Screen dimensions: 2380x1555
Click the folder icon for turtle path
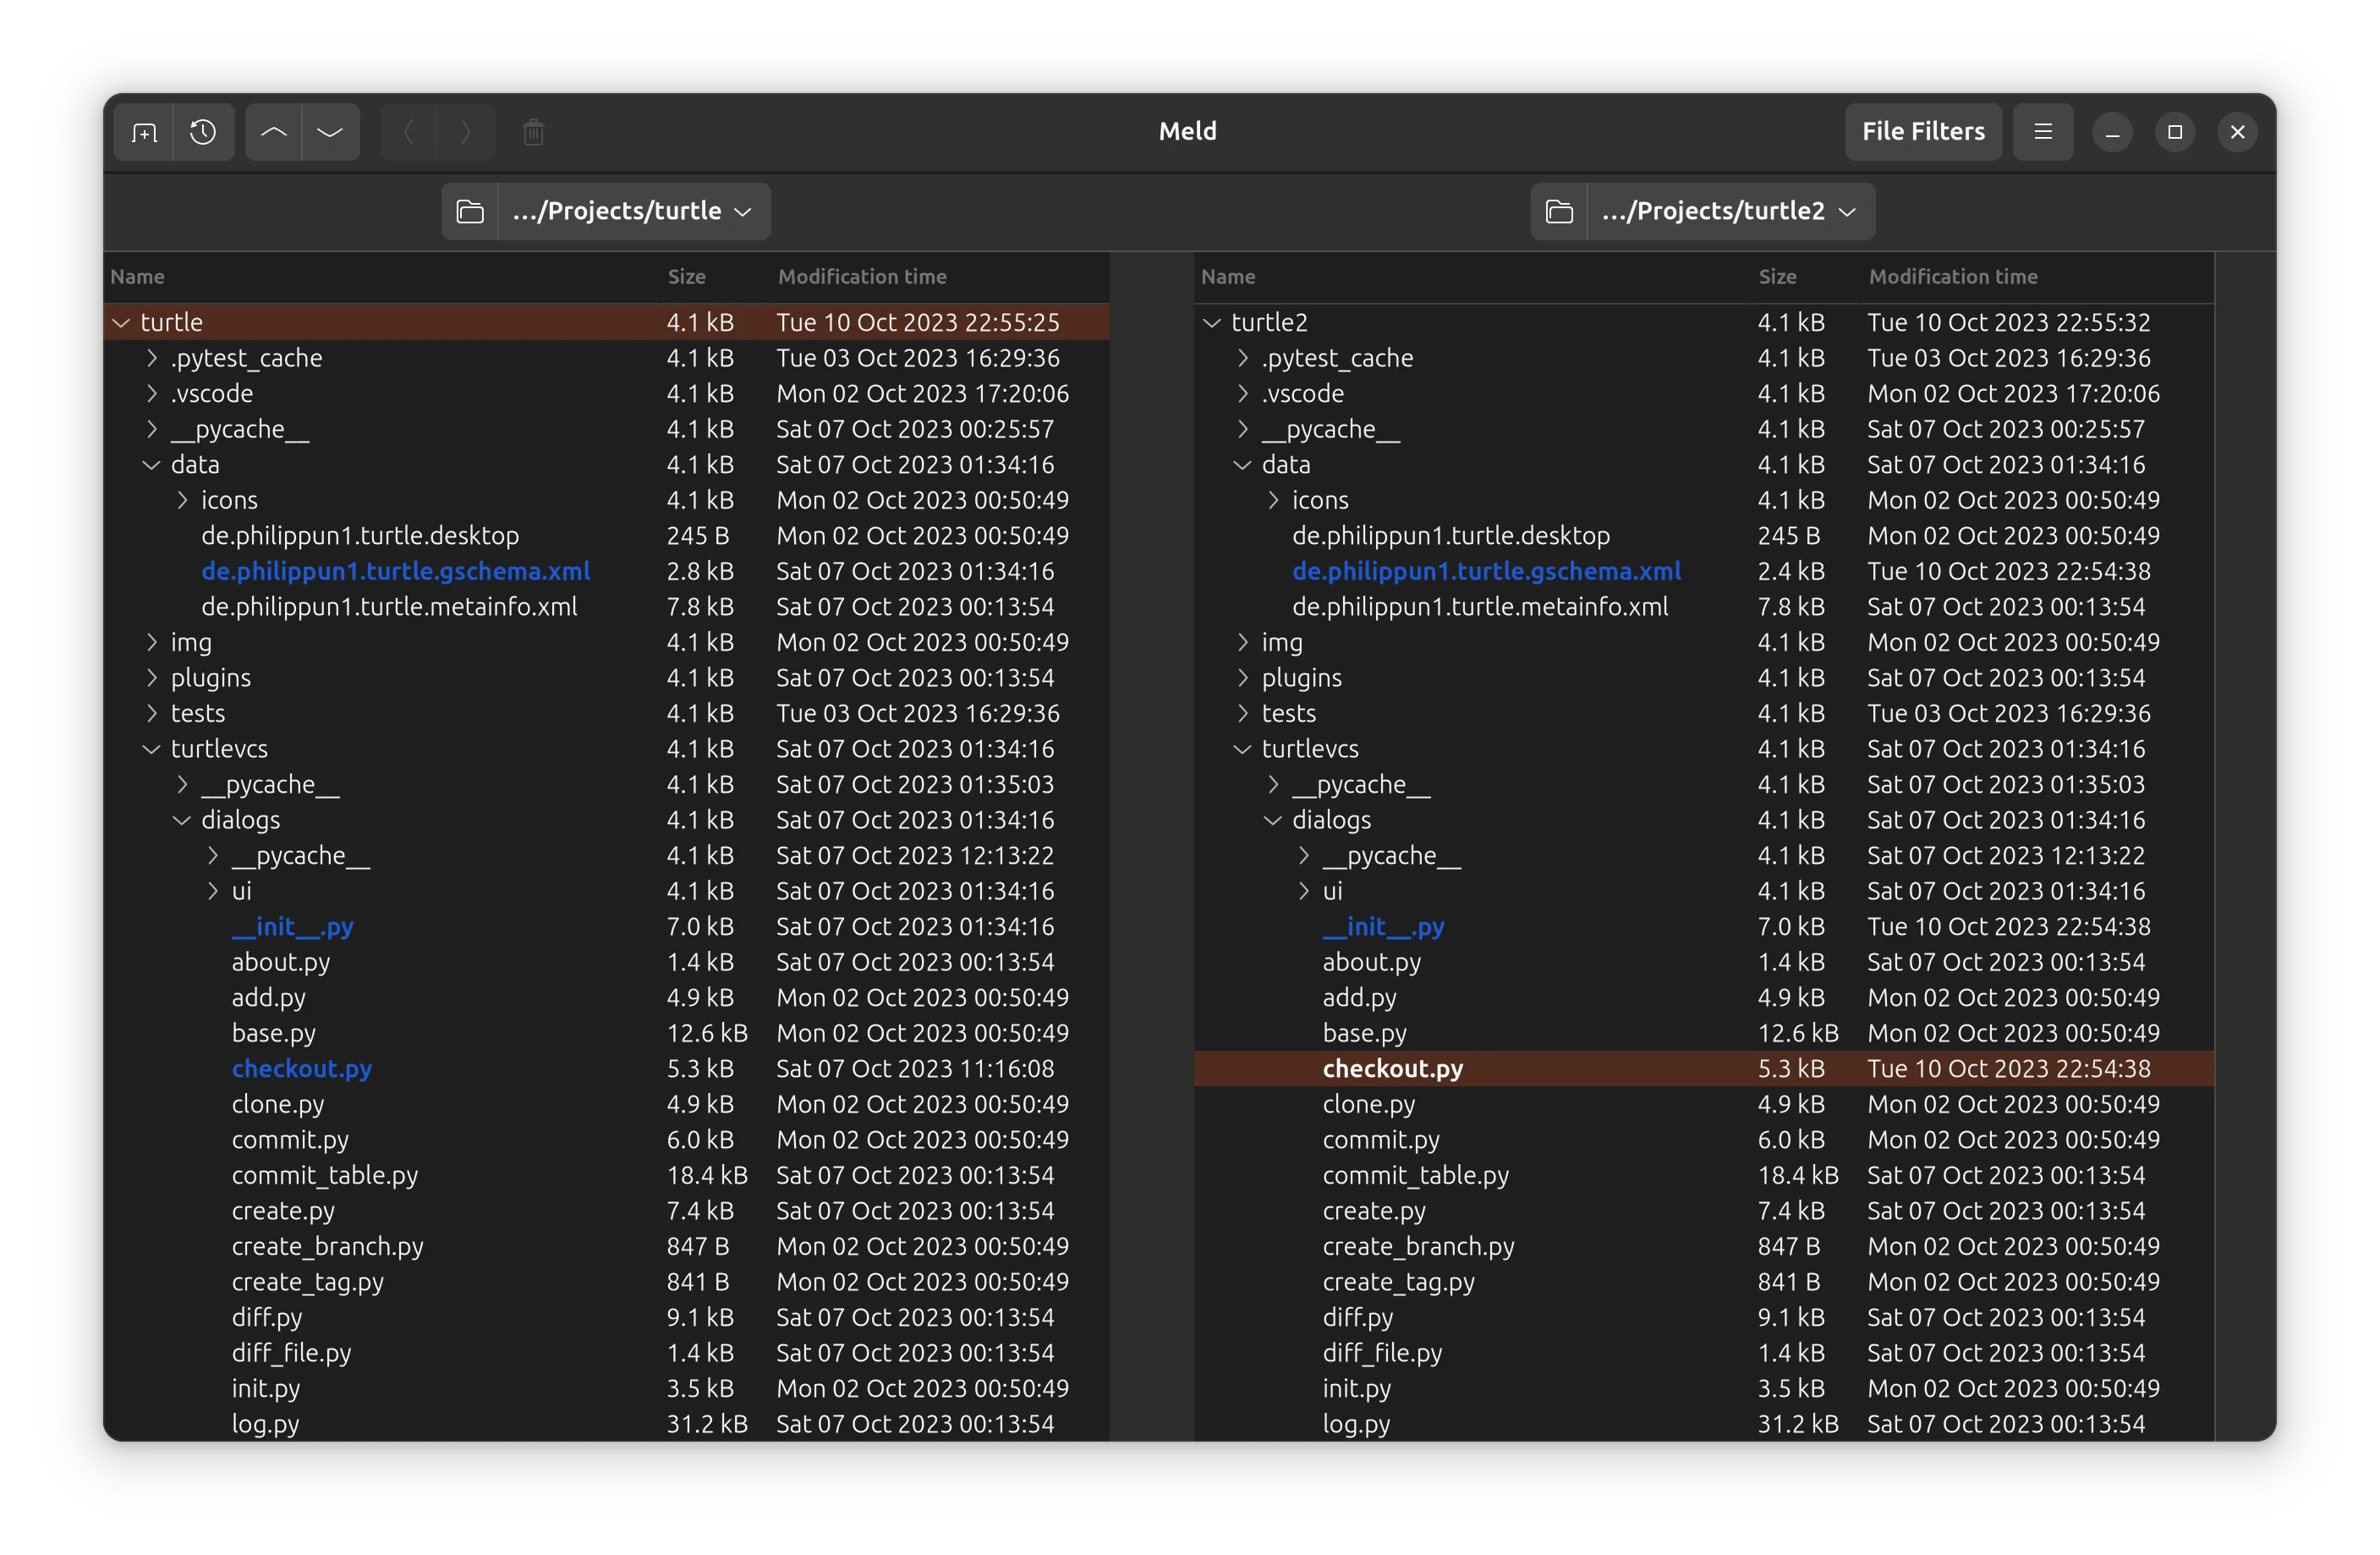pyautogui.click(x=470, y=211)
